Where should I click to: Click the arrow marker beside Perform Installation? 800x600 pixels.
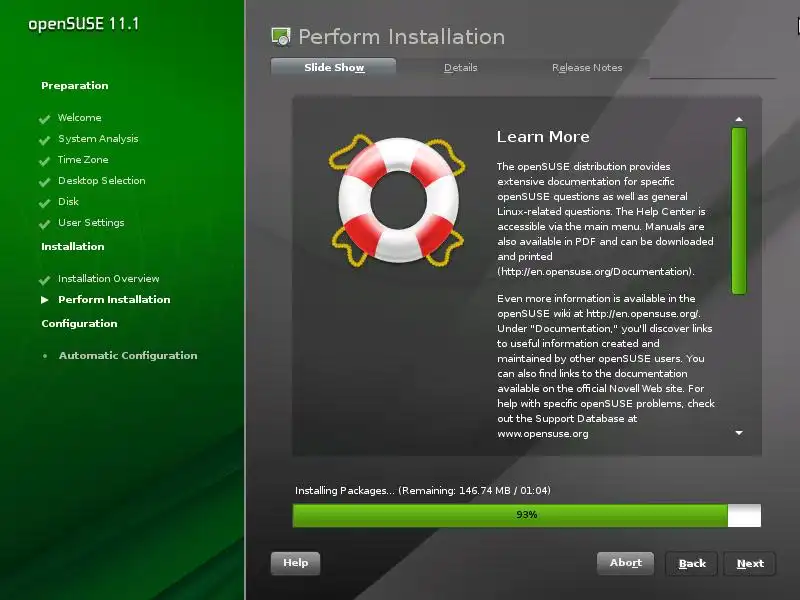tap(45, 299)
